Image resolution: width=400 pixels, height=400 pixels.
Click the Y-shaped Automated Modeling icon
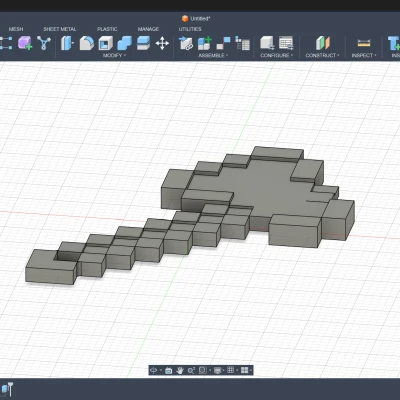(x=44, y=43)
